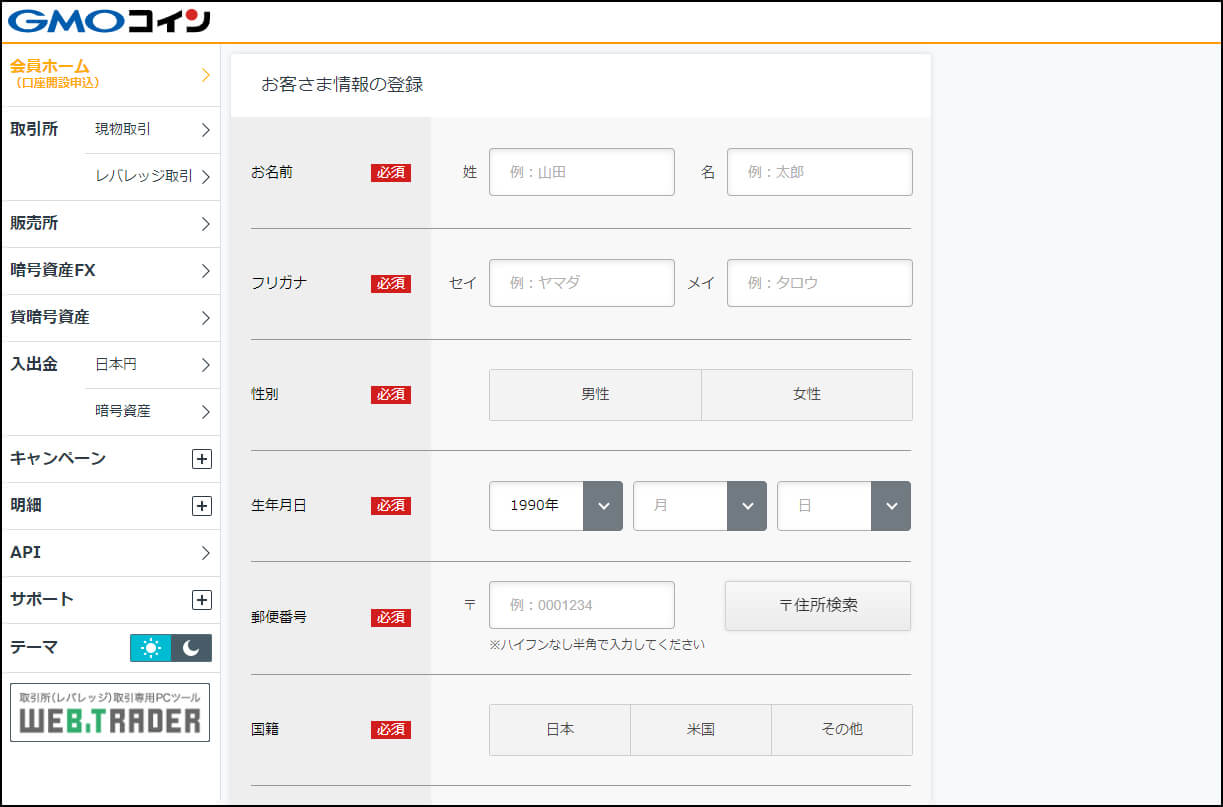This screenshot has height=807, width=1223.
Task: Click the お客さま情報の登録 heading
Action: pos(342,85)
